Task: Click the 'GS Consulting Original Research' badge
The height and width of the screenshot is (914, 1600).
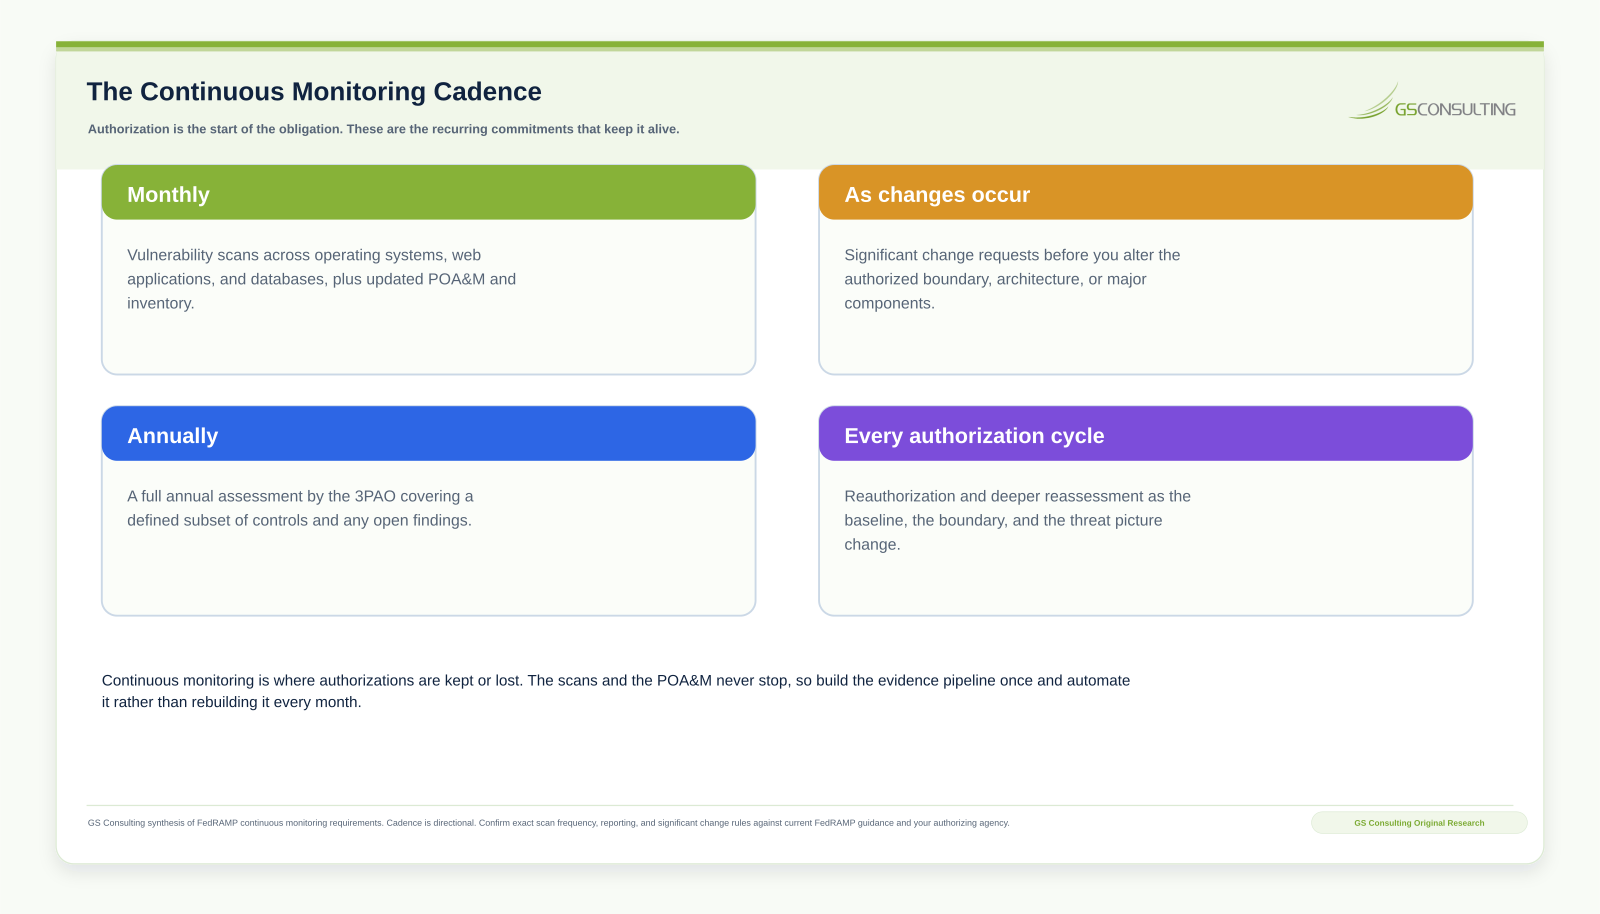Action: pos(1419,823)
